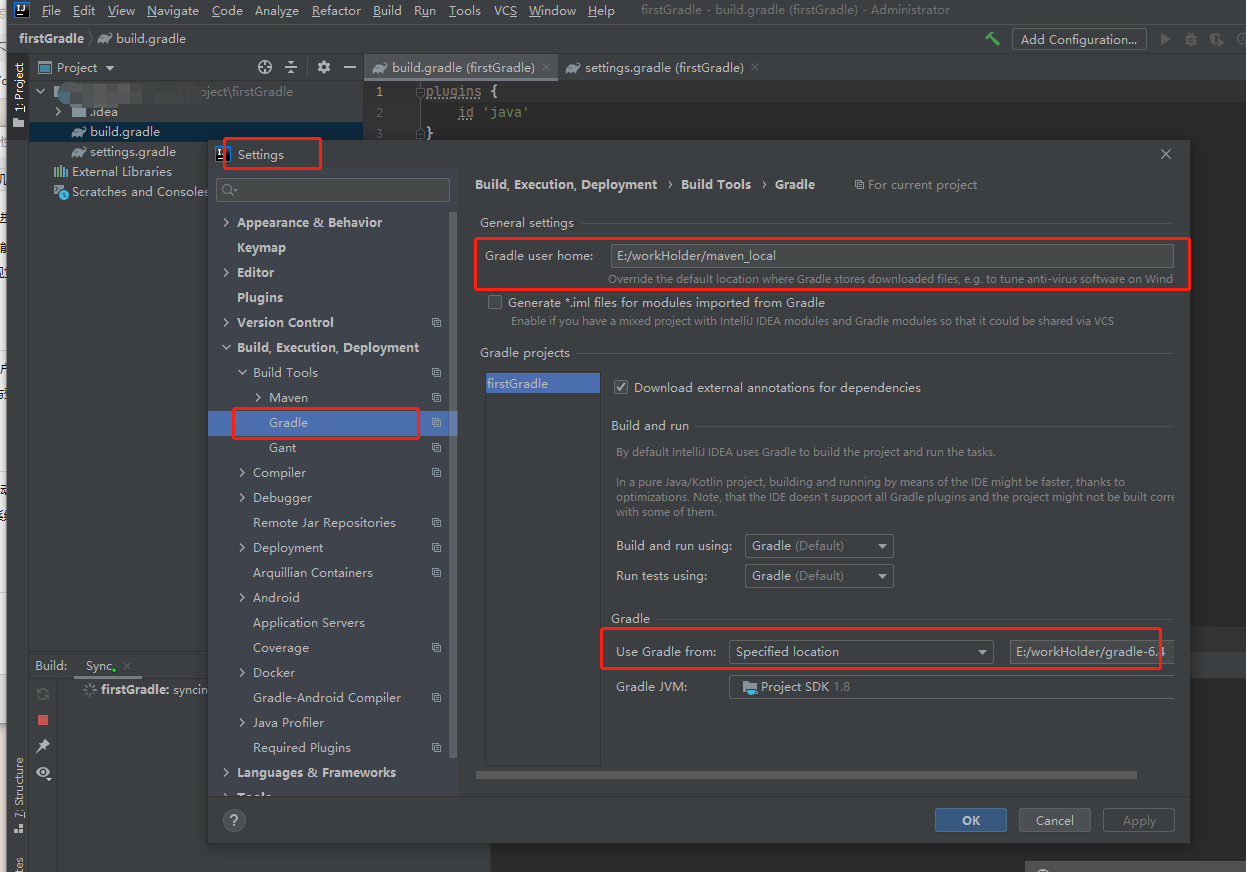Click the OK button
Screen dimensions: 1246x872
click(x=971, y=820)
